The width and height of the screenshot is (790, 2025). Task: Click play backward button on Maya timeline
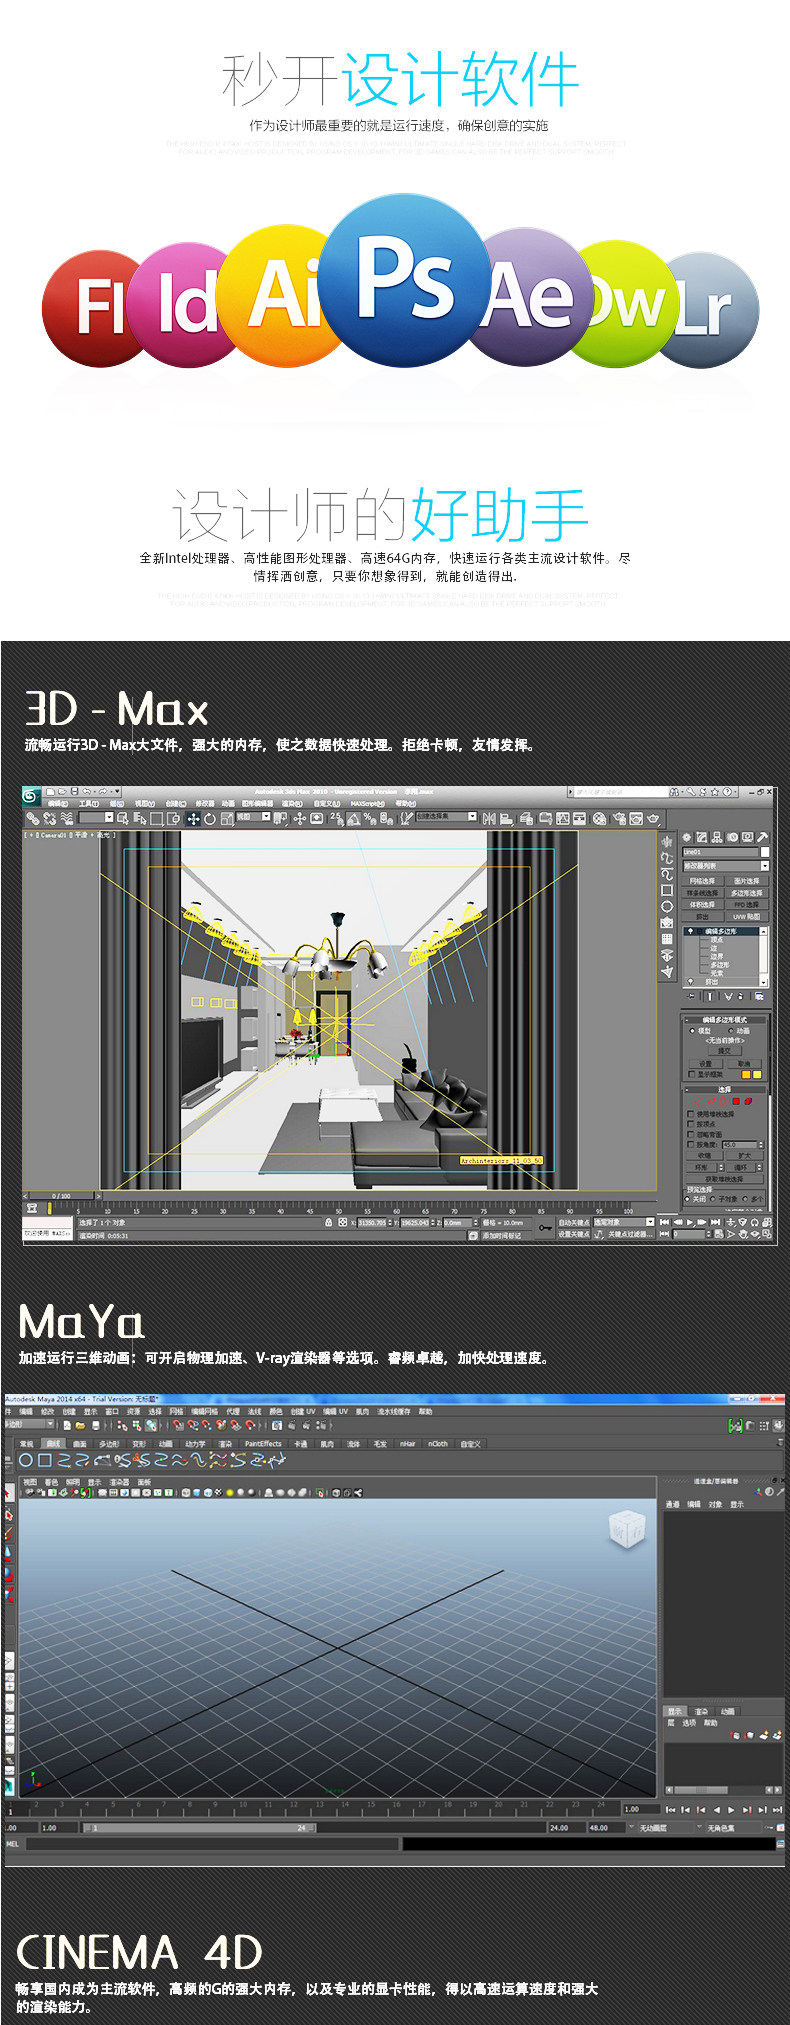(717, 1810)
